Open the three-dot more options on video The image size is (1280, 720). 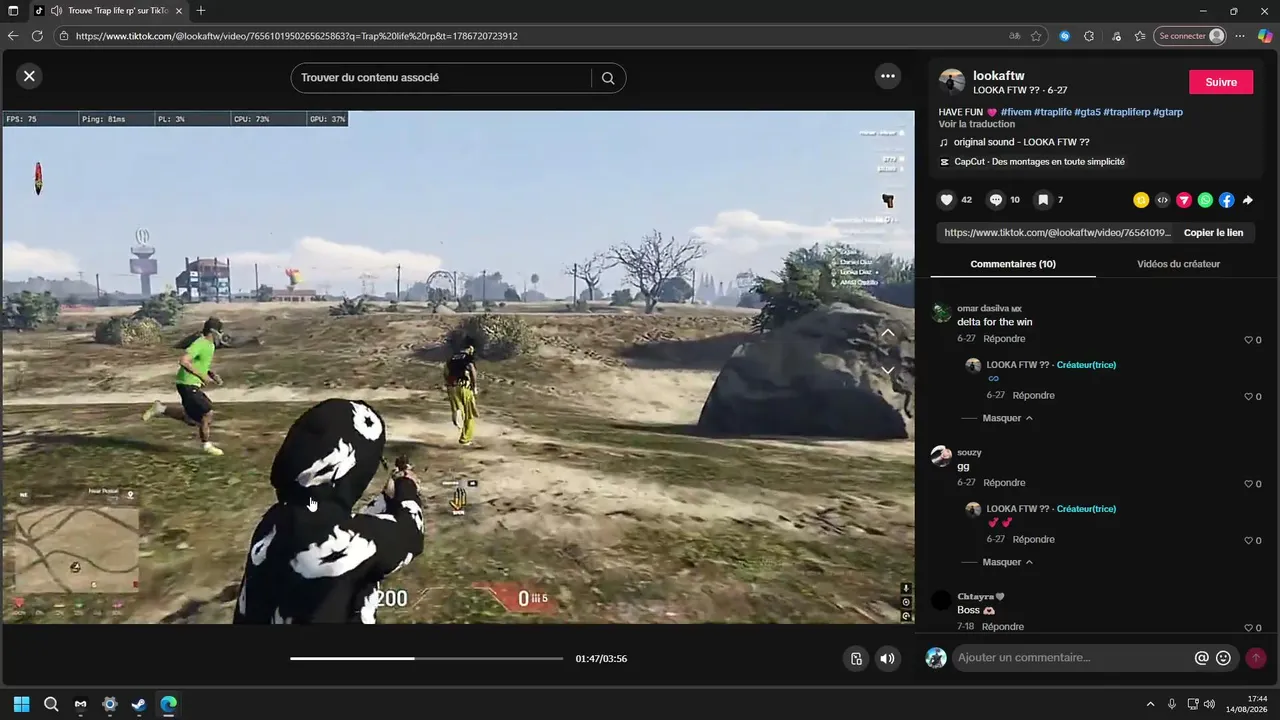pyautogui.click(x=887, y=76)
